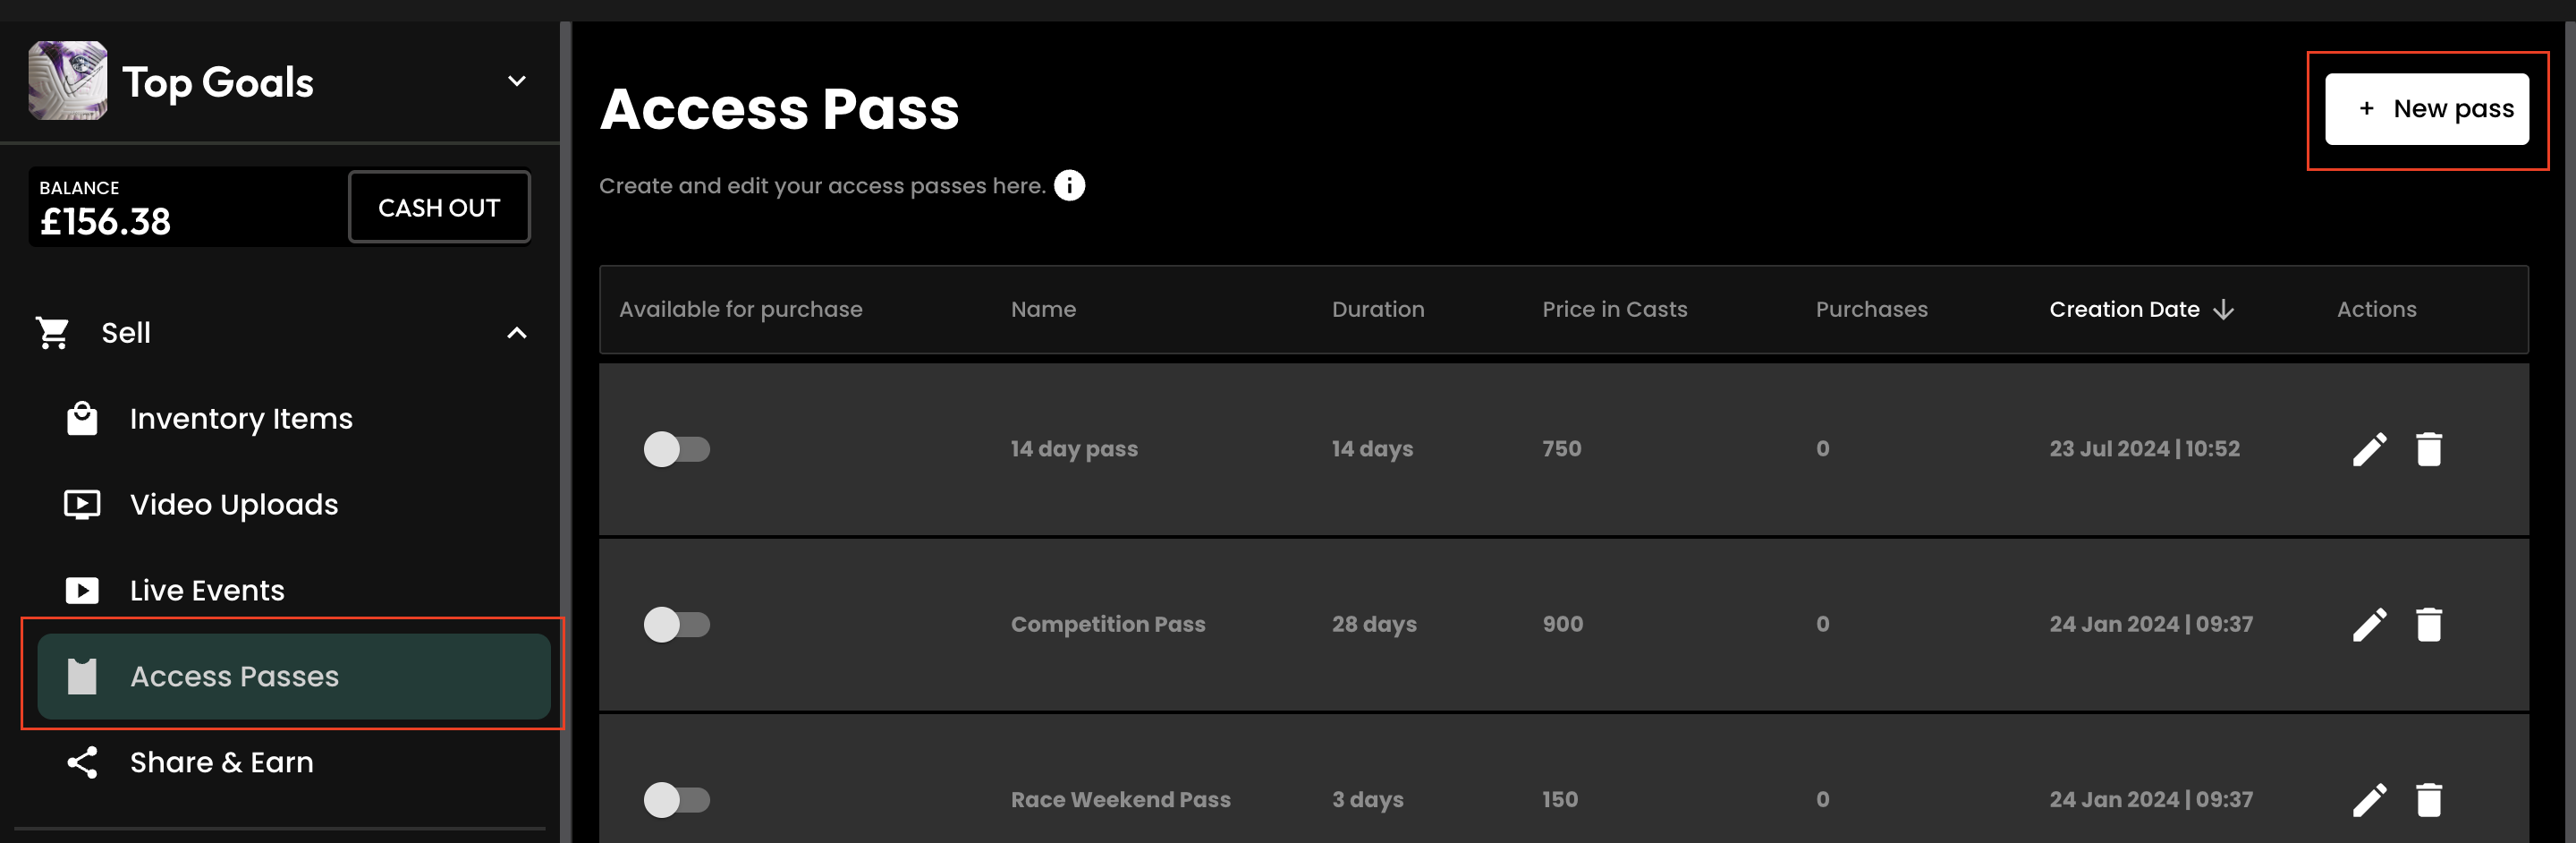Edit the Competition Pass entry
Image resolution: width=2576 pixels, height=843 pixels.
[x=2369, y=625]
